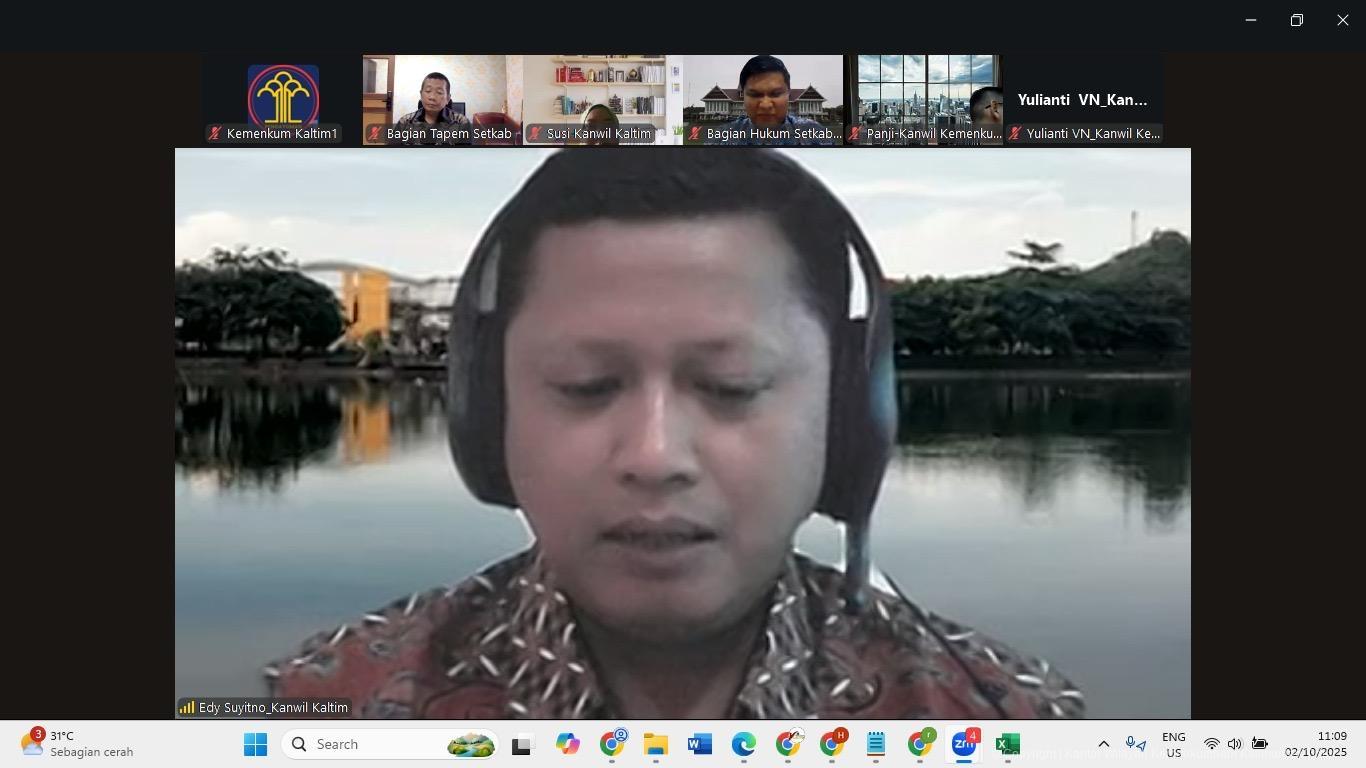Click Edy Suyitno's signal strength icon
Image resolution: width=1366 pixels, height=768 pixels.
click(x=187, y=708)
